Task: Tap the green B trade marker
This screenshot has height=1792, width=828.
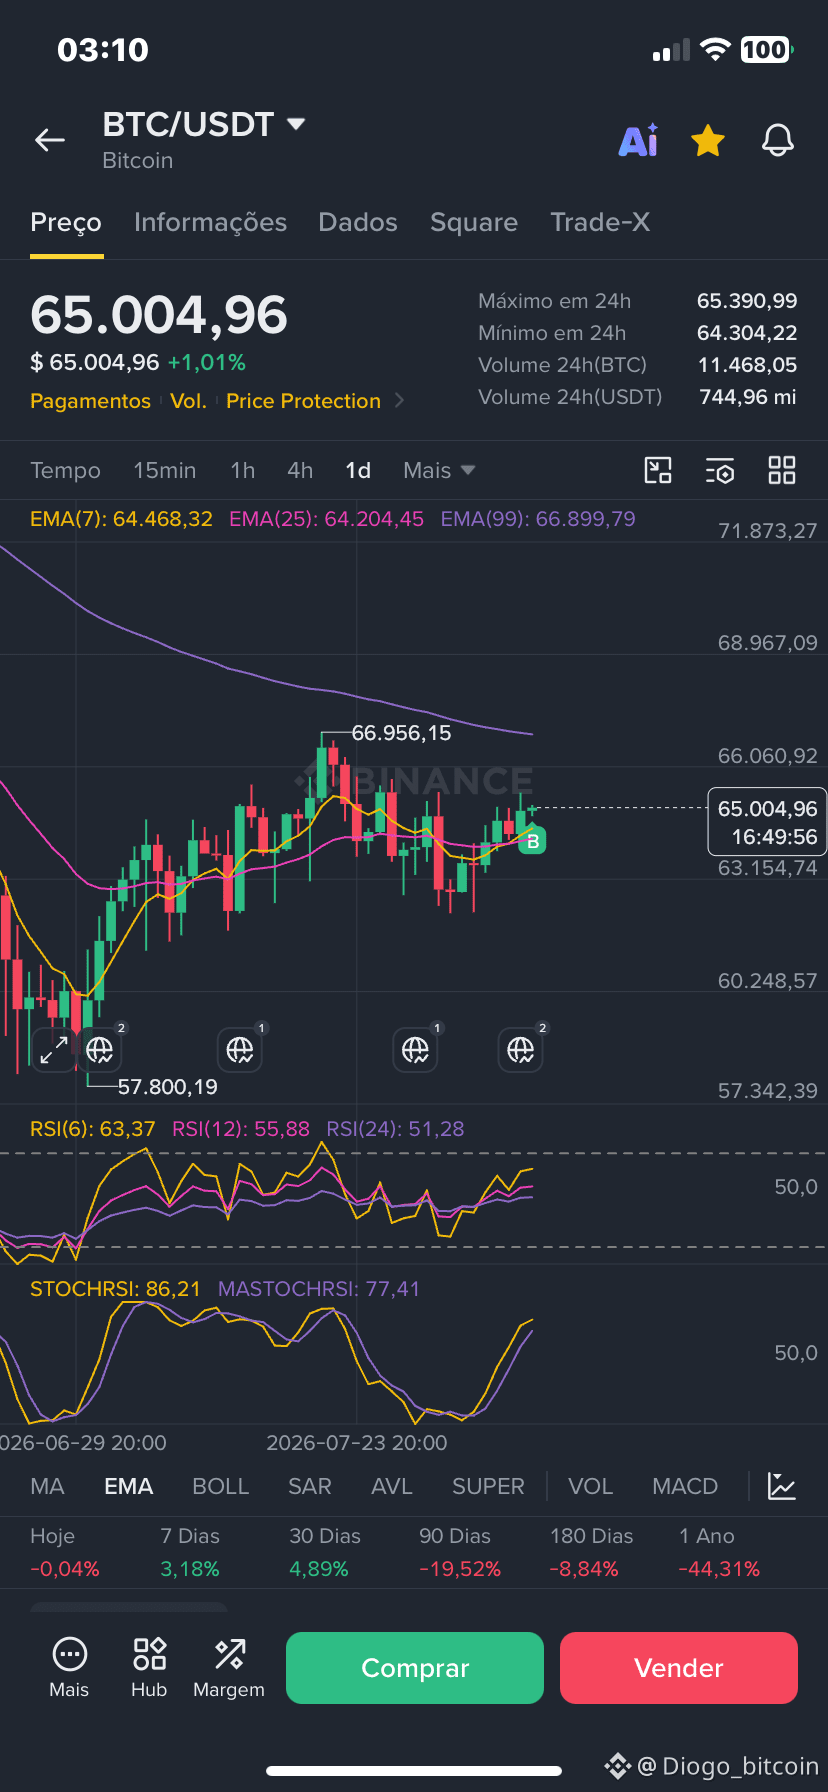Action: coord(533,842)
